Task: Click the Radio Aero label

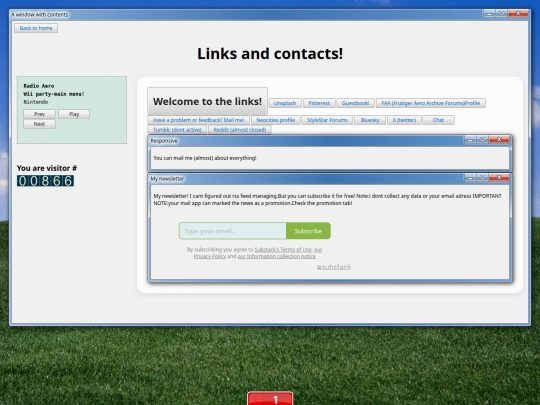Action: click(x=39, y=86)
